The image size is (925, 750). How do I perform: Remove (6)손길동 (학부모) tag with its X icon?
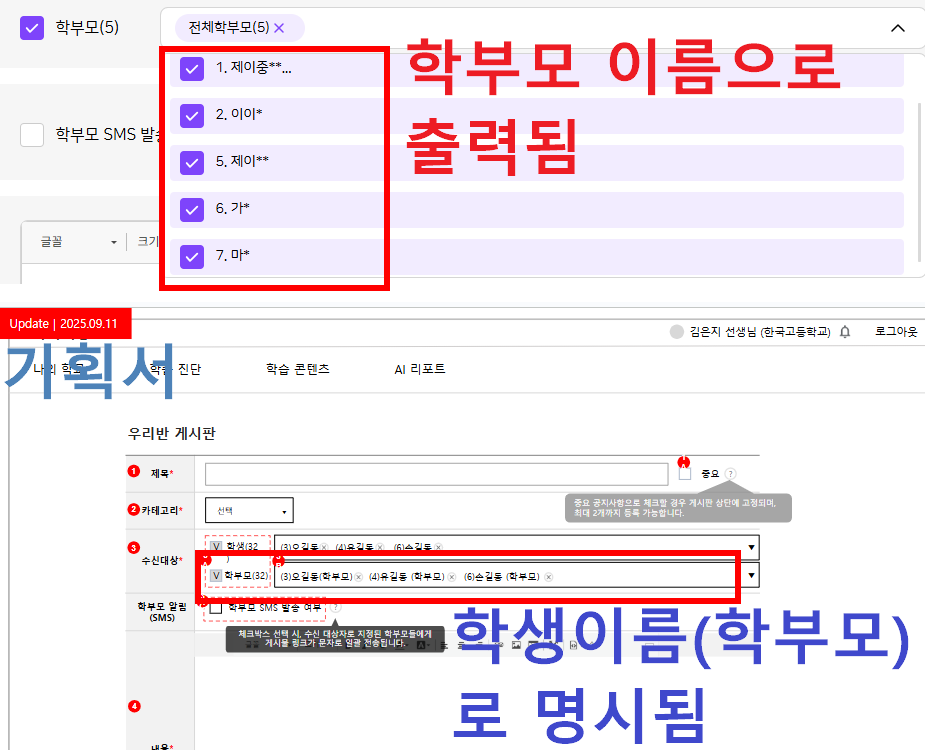pos(548,577)
